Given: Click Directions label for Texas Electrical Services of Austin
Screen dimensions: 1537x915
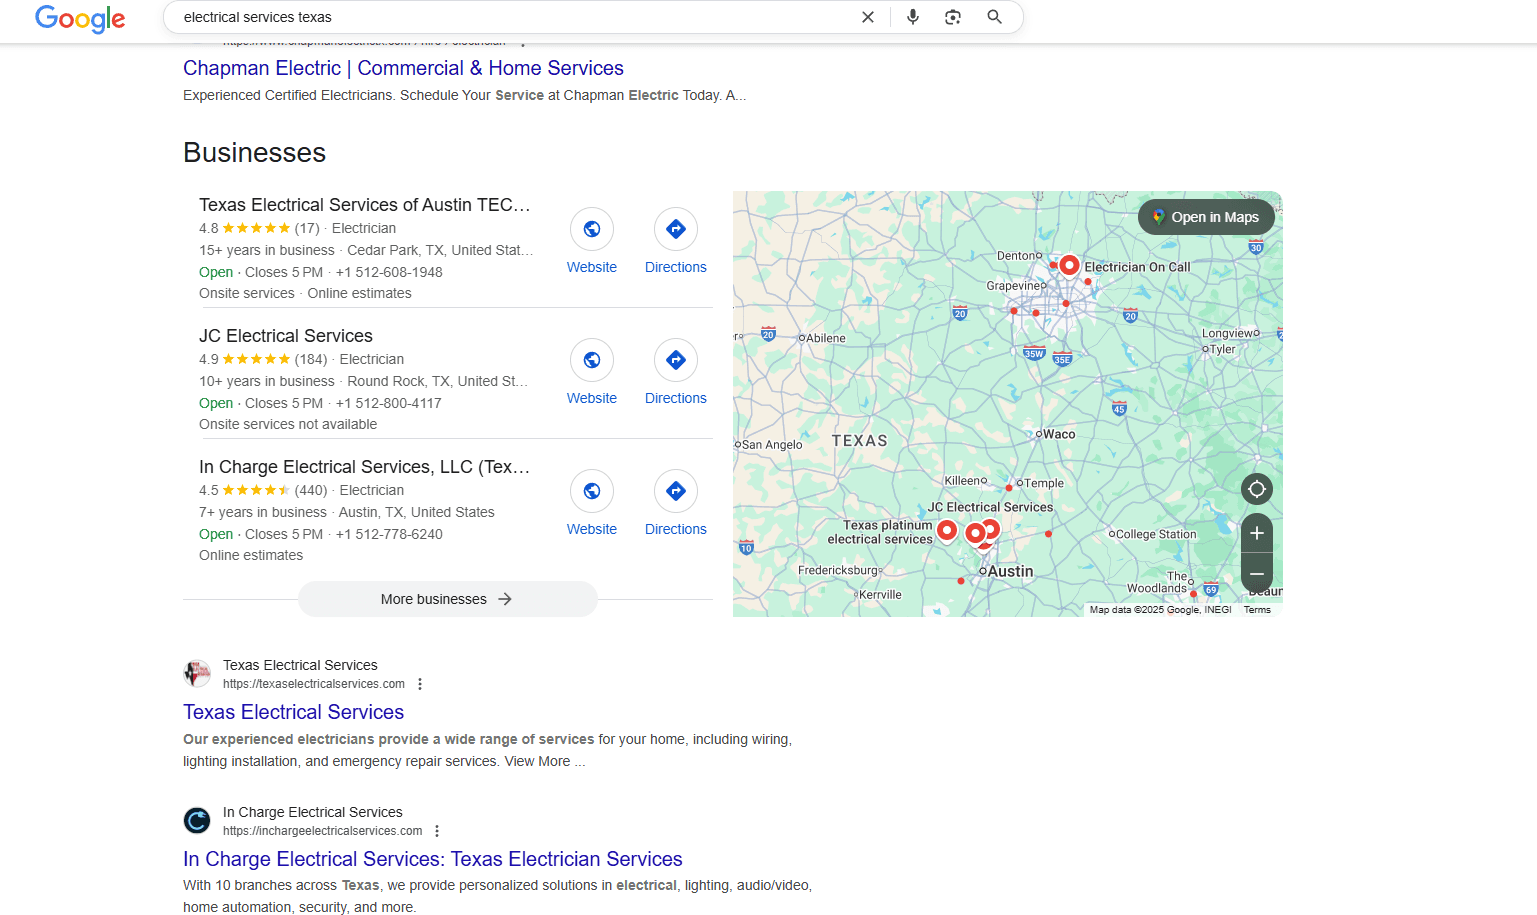Looking at the screenshot, I should click(676, 267).
